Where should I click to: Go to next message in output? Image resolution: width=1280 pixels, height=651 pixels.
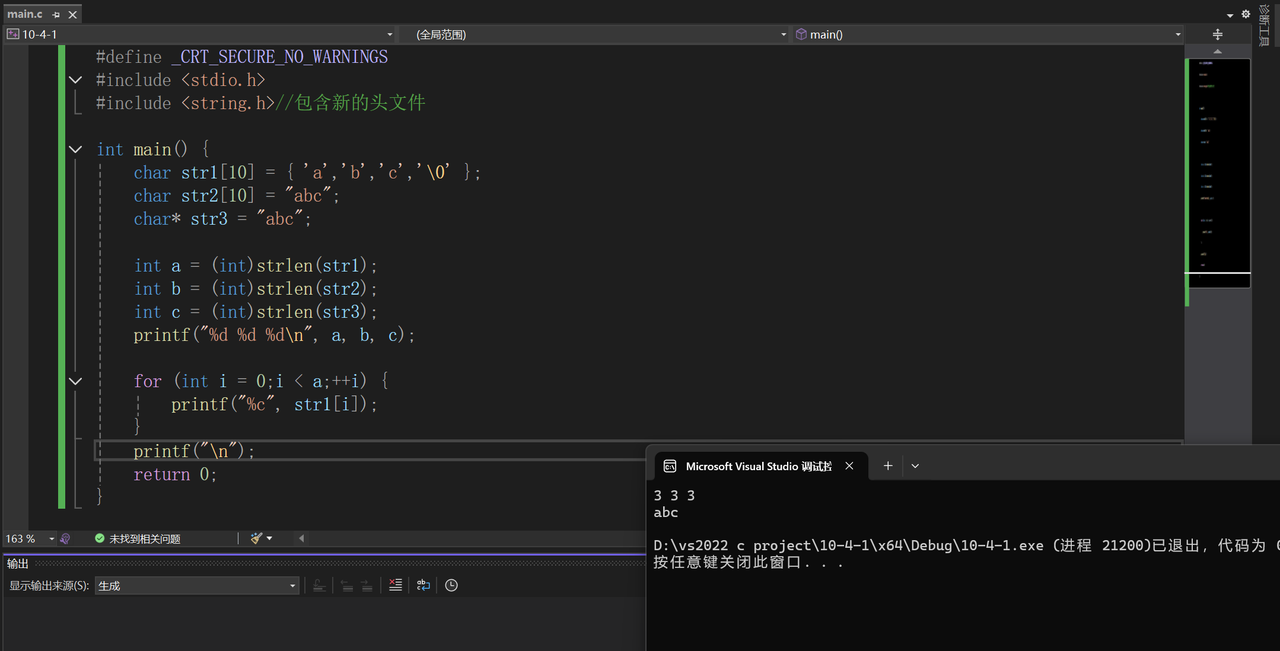click(367, 586)
